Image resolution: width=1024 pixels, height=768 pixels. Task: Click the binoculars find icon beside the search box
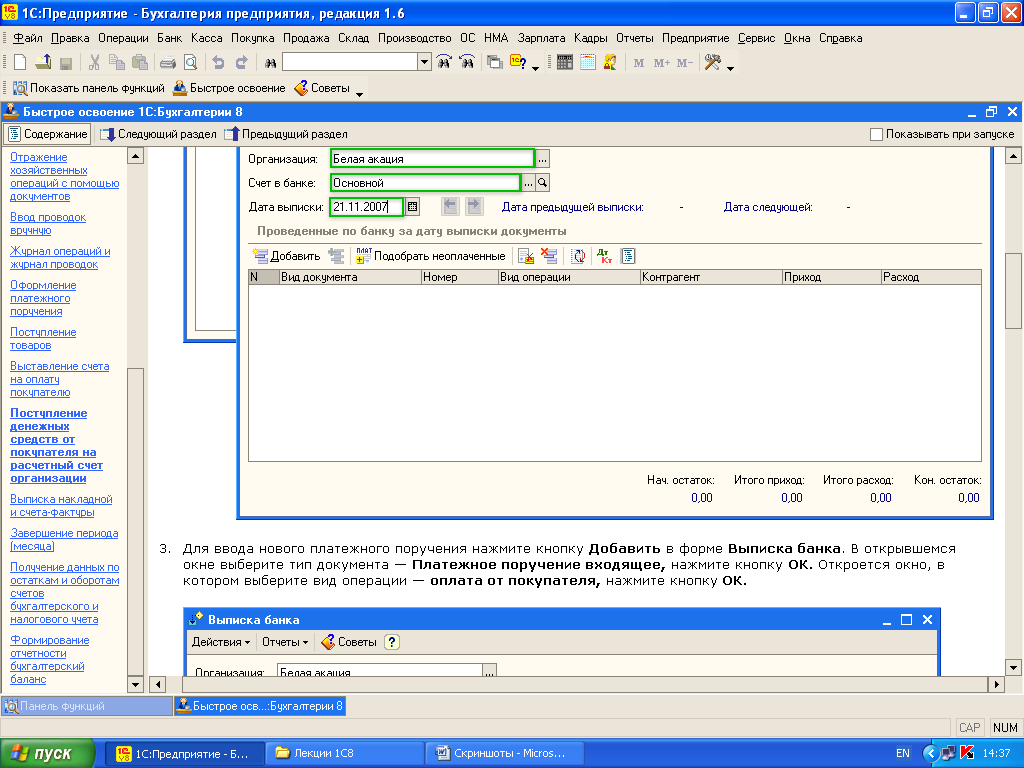click(x=270, y=63)
